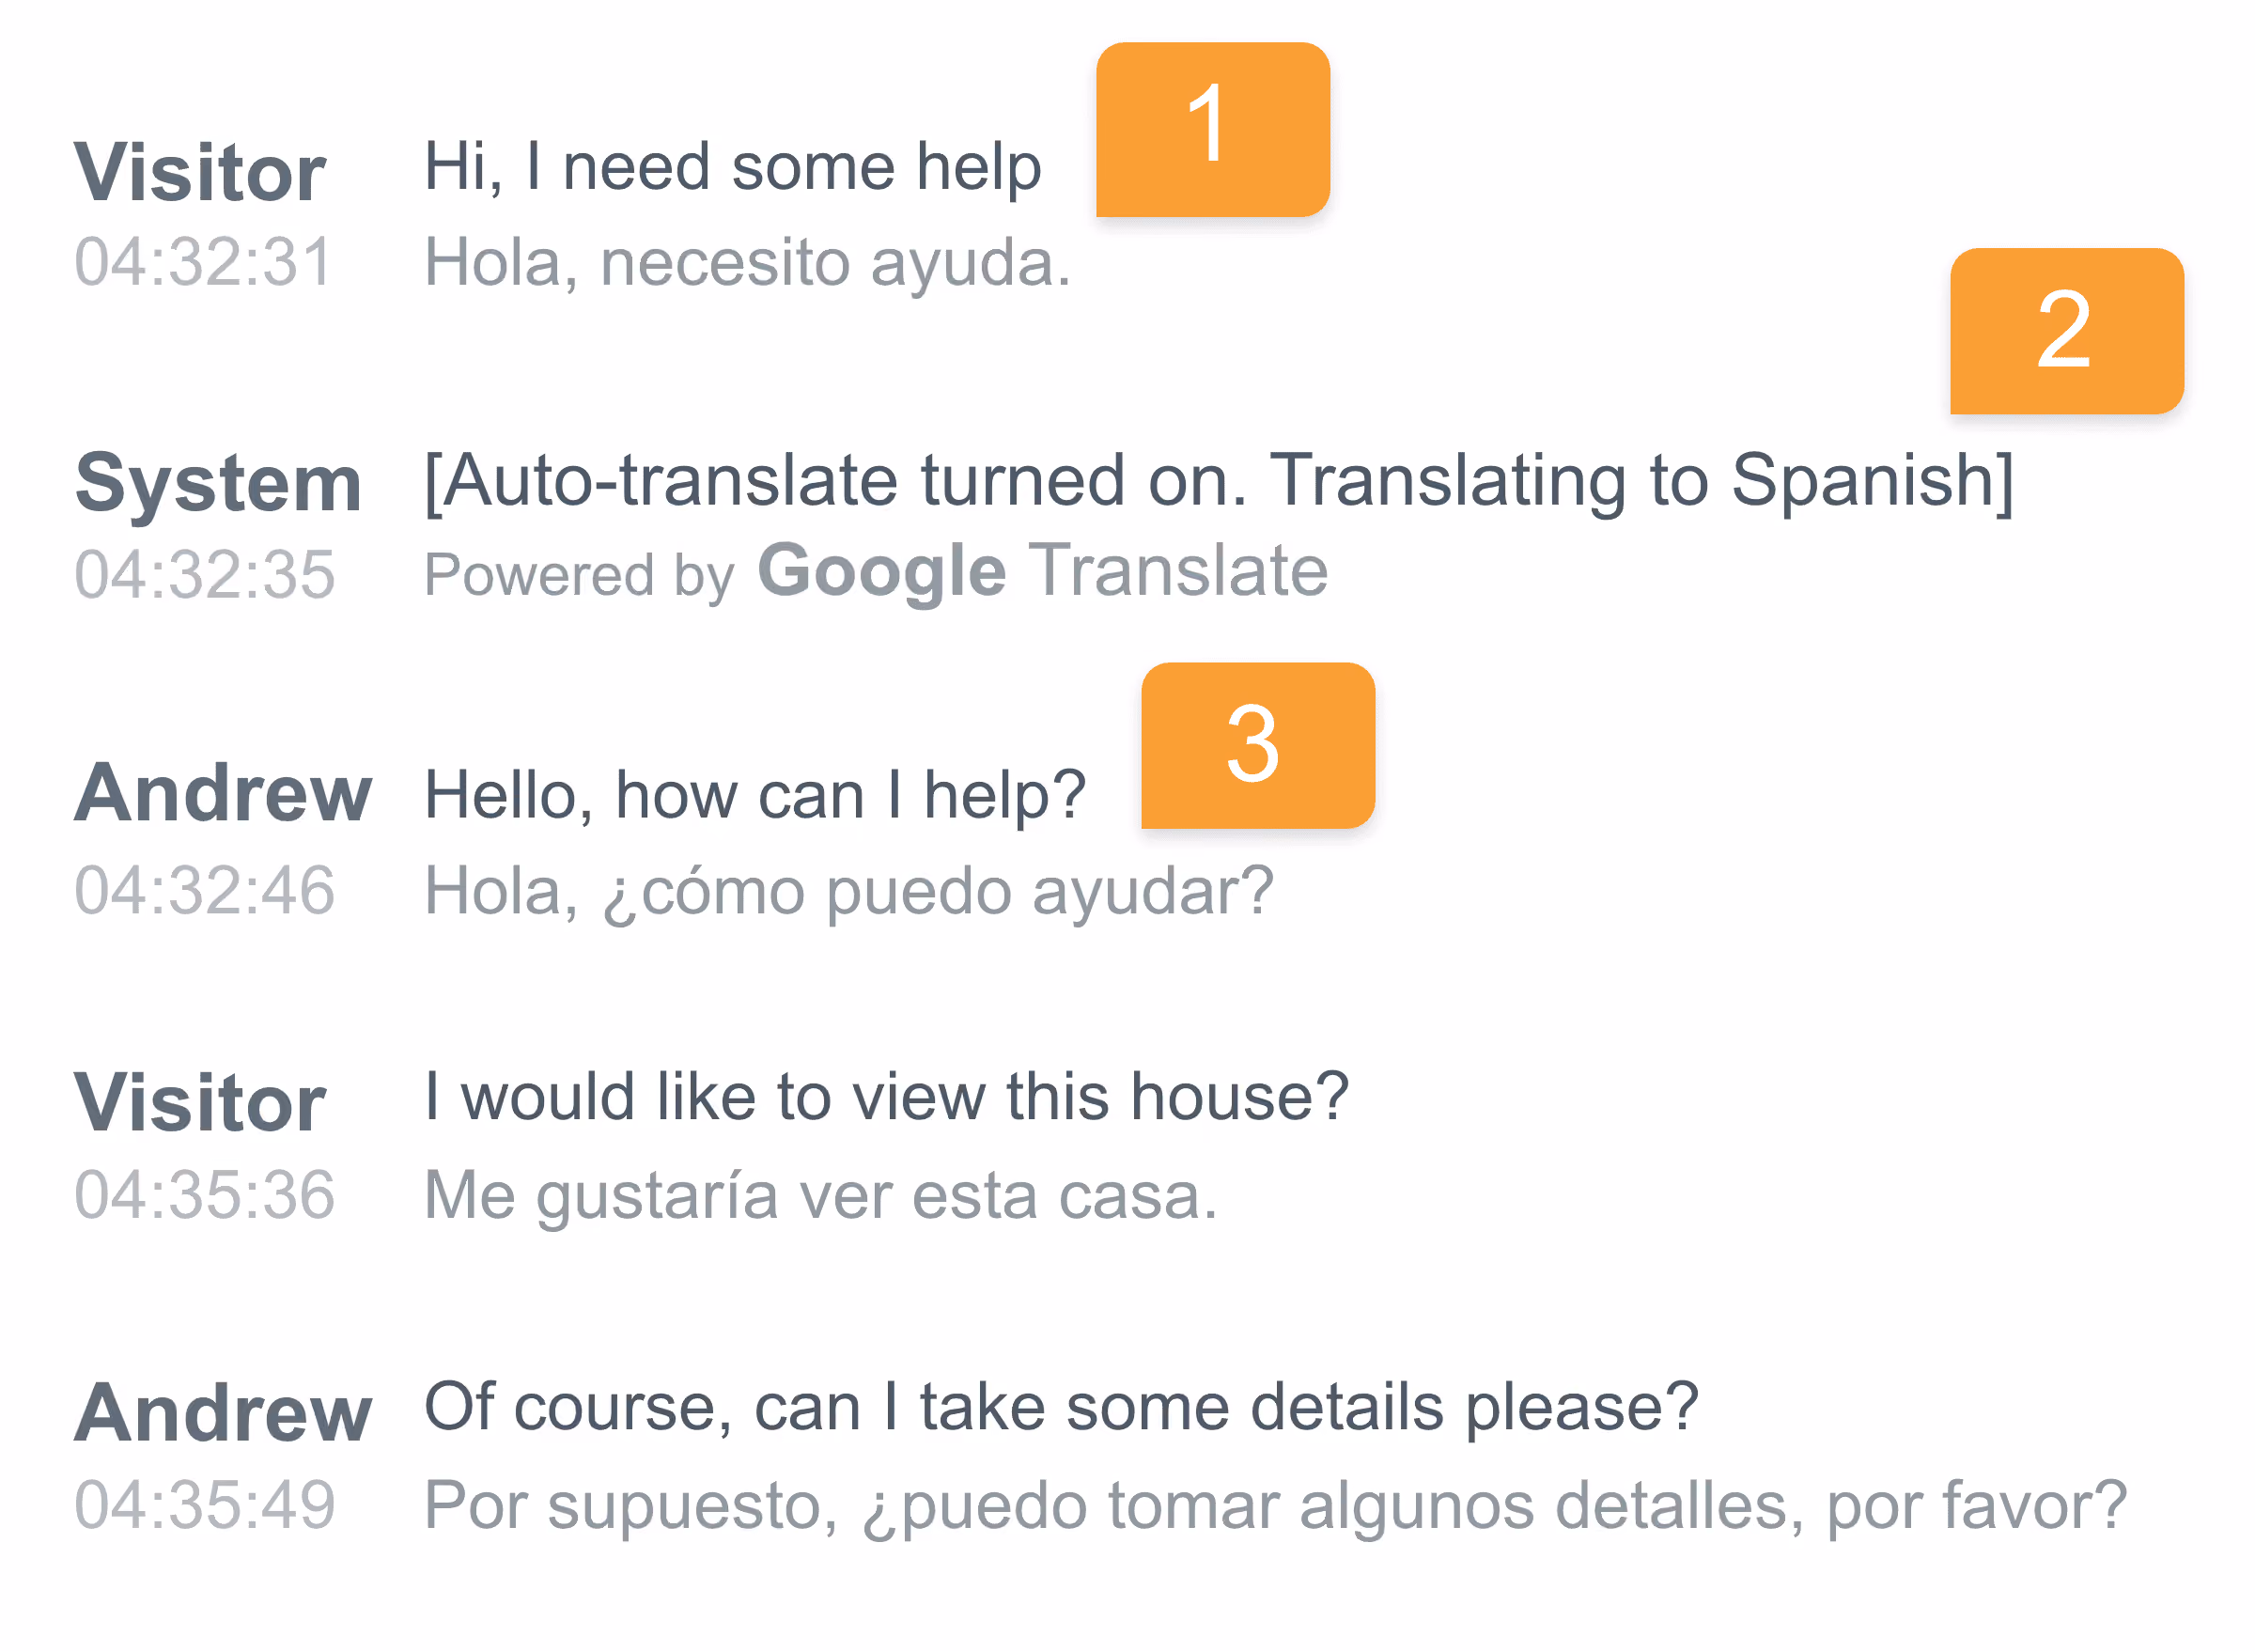This screenshot has height=1652, width=2255.
Task: Click the 'Por supuesto' Spanish translation line
Action: click(x=1275, y=1506)
